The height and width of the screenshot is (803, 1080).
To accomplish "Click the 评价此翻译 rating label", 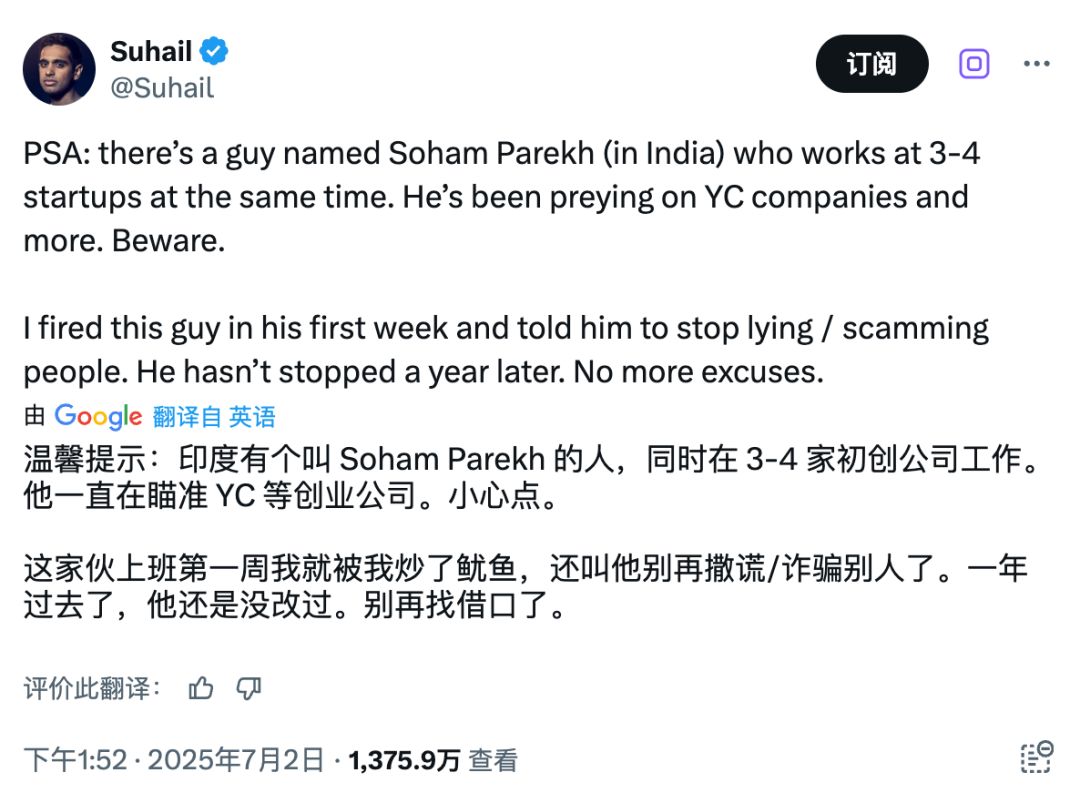I will click(x=92, y=688).
